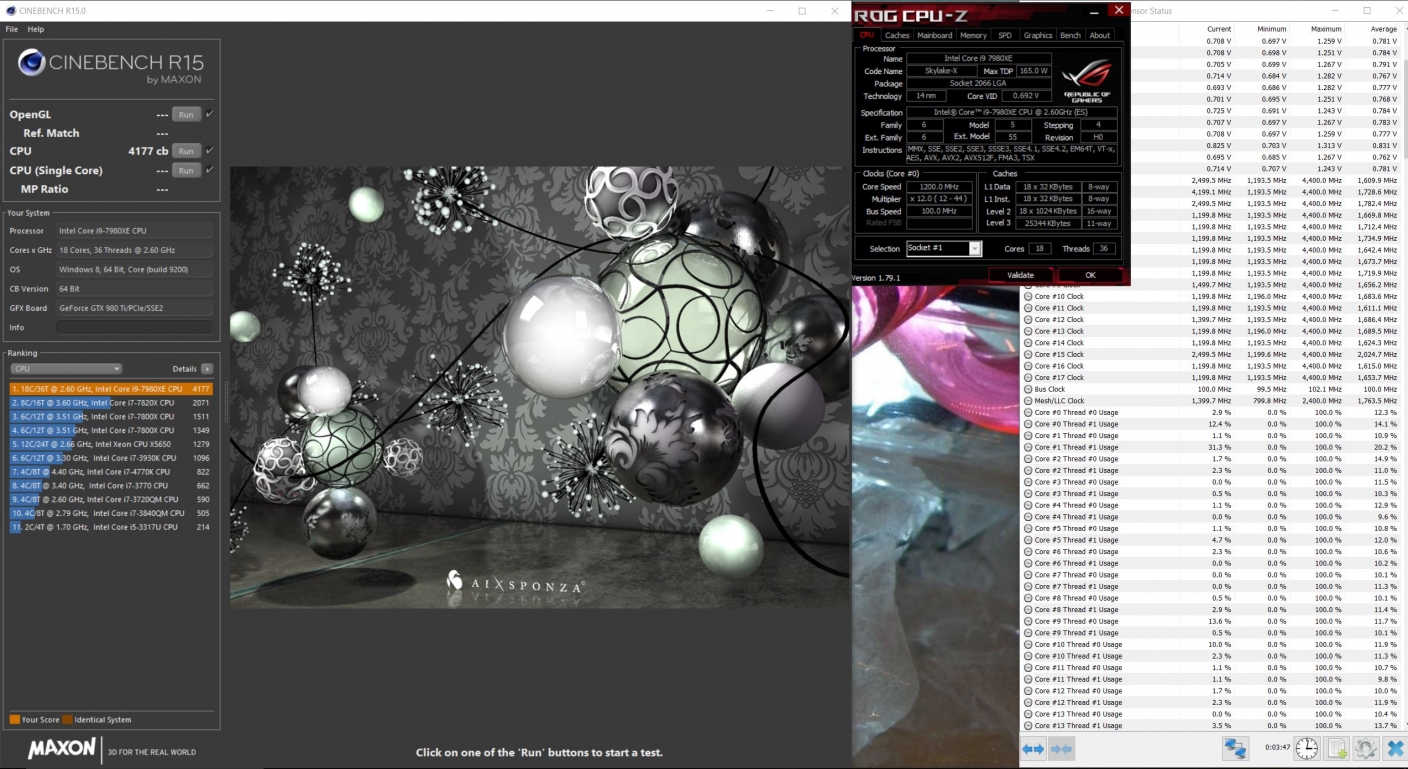
Task: Click the collapse columns arrows icon in HWiNFO
Action: pyautogui.click(x=1062, y=748)
